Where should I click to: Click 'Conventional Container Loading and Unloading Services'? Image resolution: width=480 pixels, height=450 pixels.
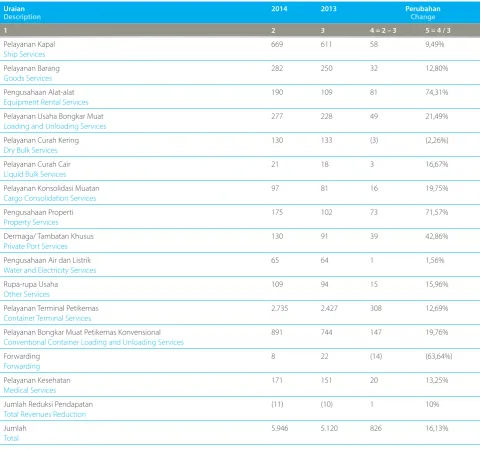point(94,342)
